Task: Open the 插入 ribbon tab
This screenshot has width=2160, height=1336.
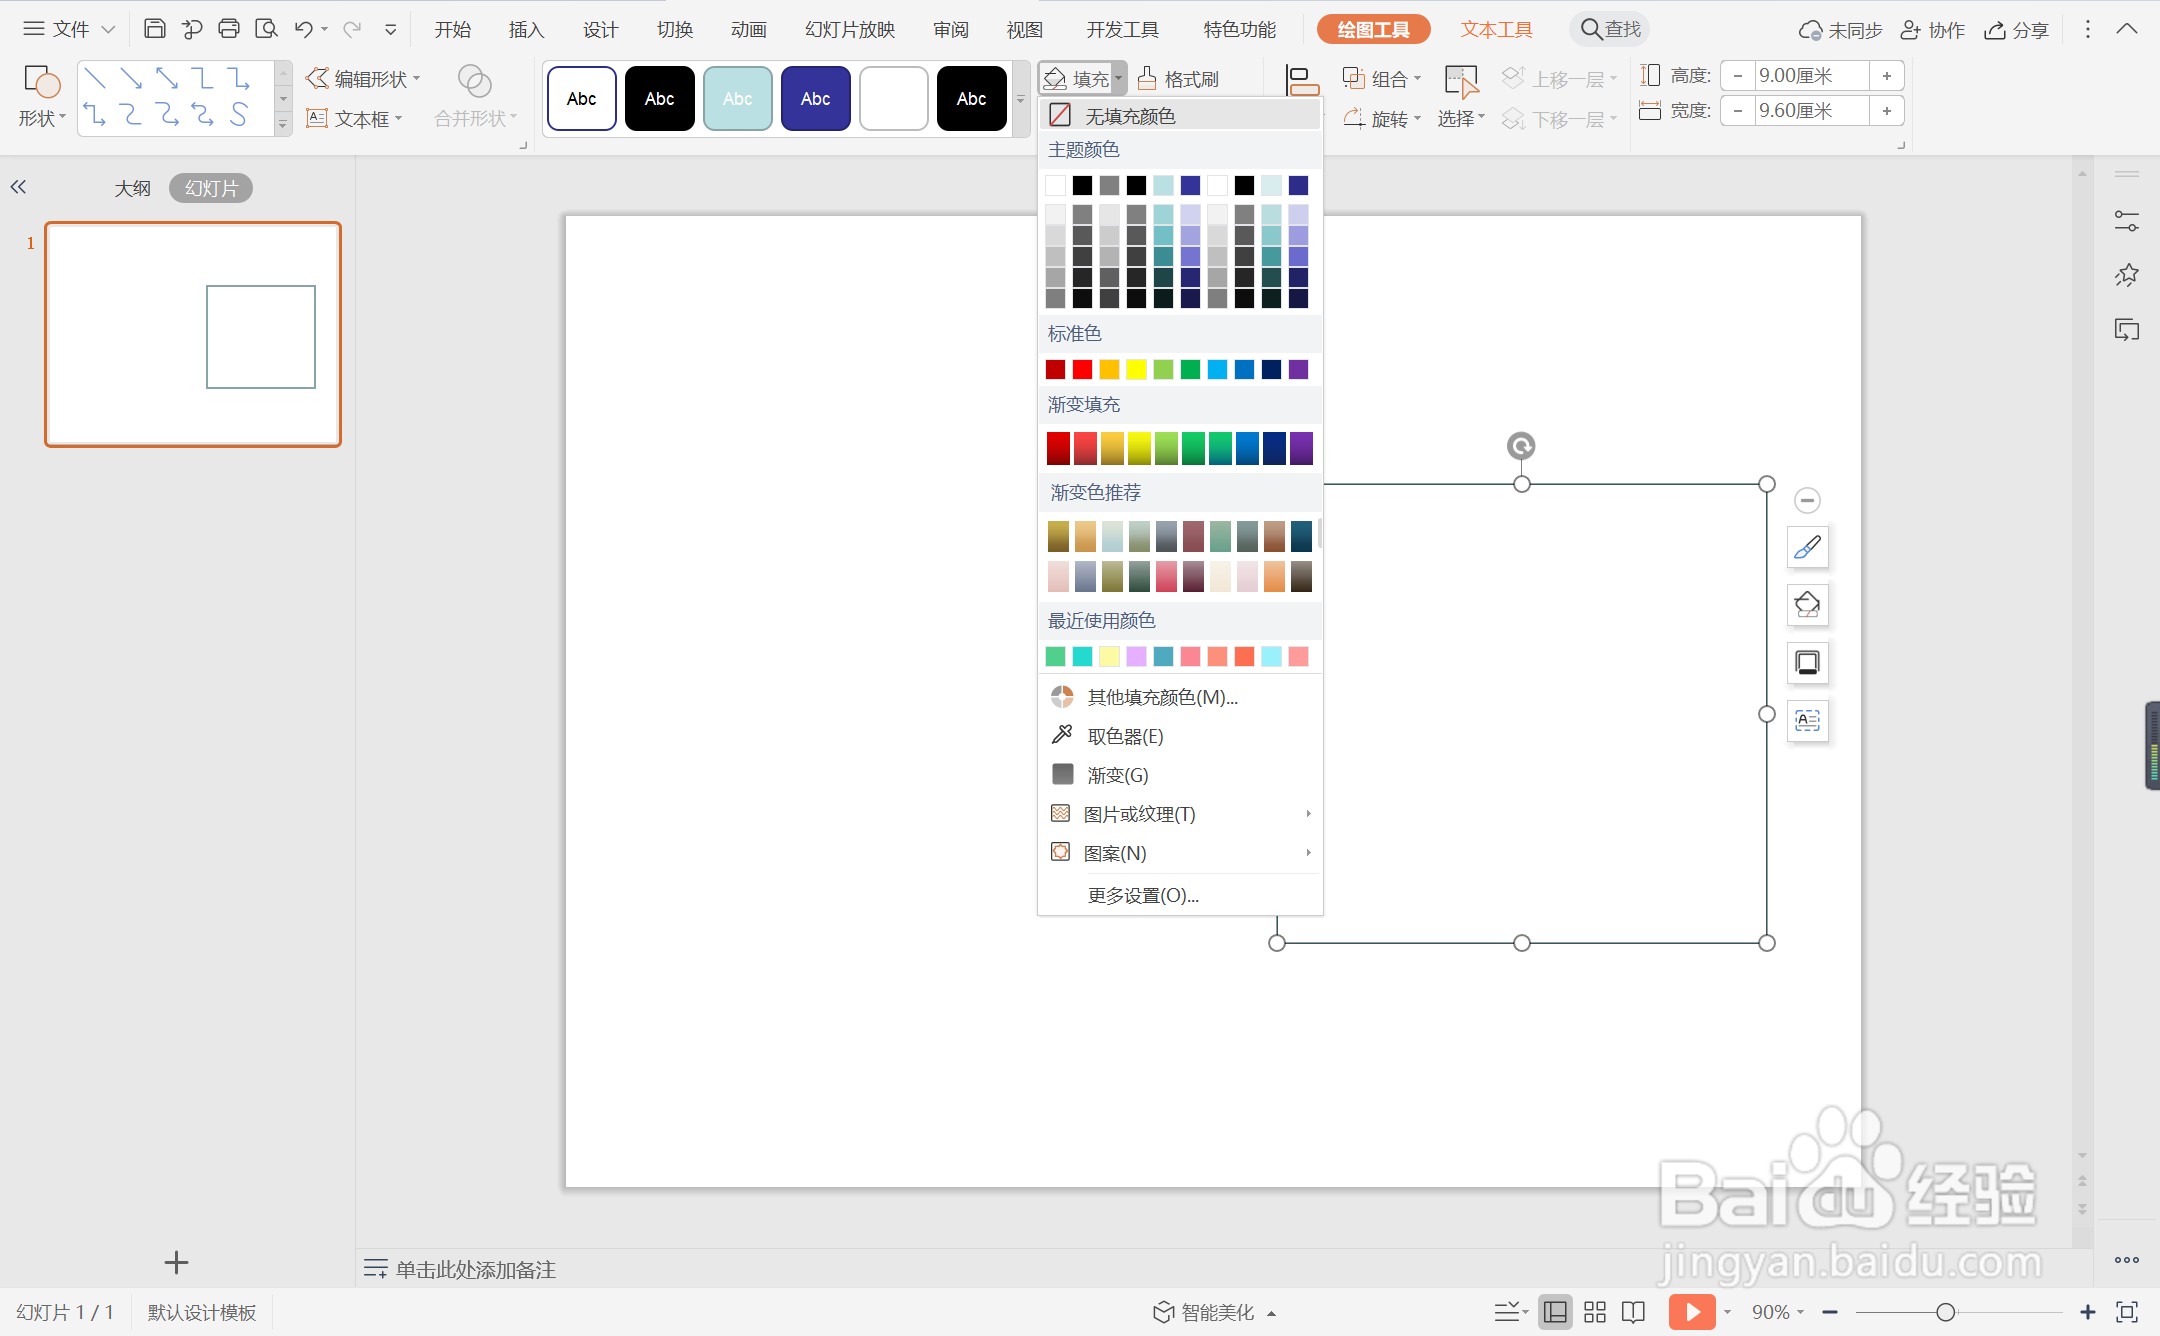Action: point(526,29)
